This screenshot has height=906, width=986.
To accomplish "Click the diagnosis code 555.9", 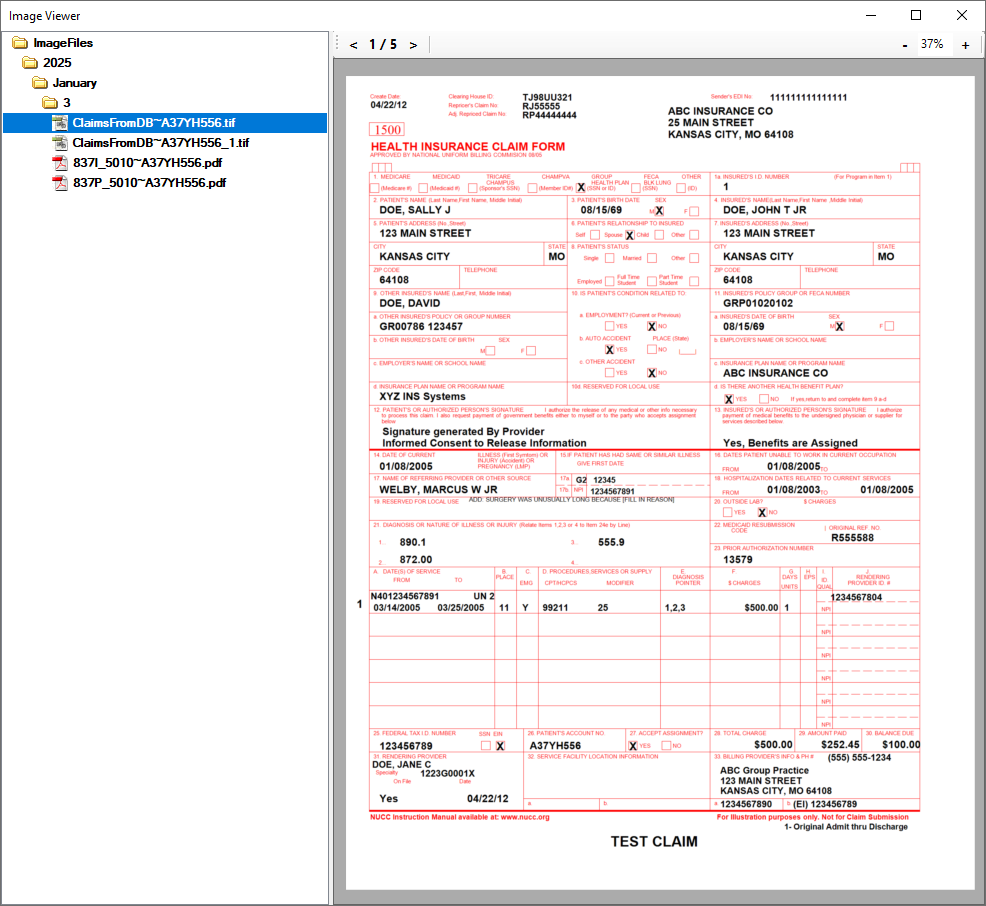I will [611, 542].
